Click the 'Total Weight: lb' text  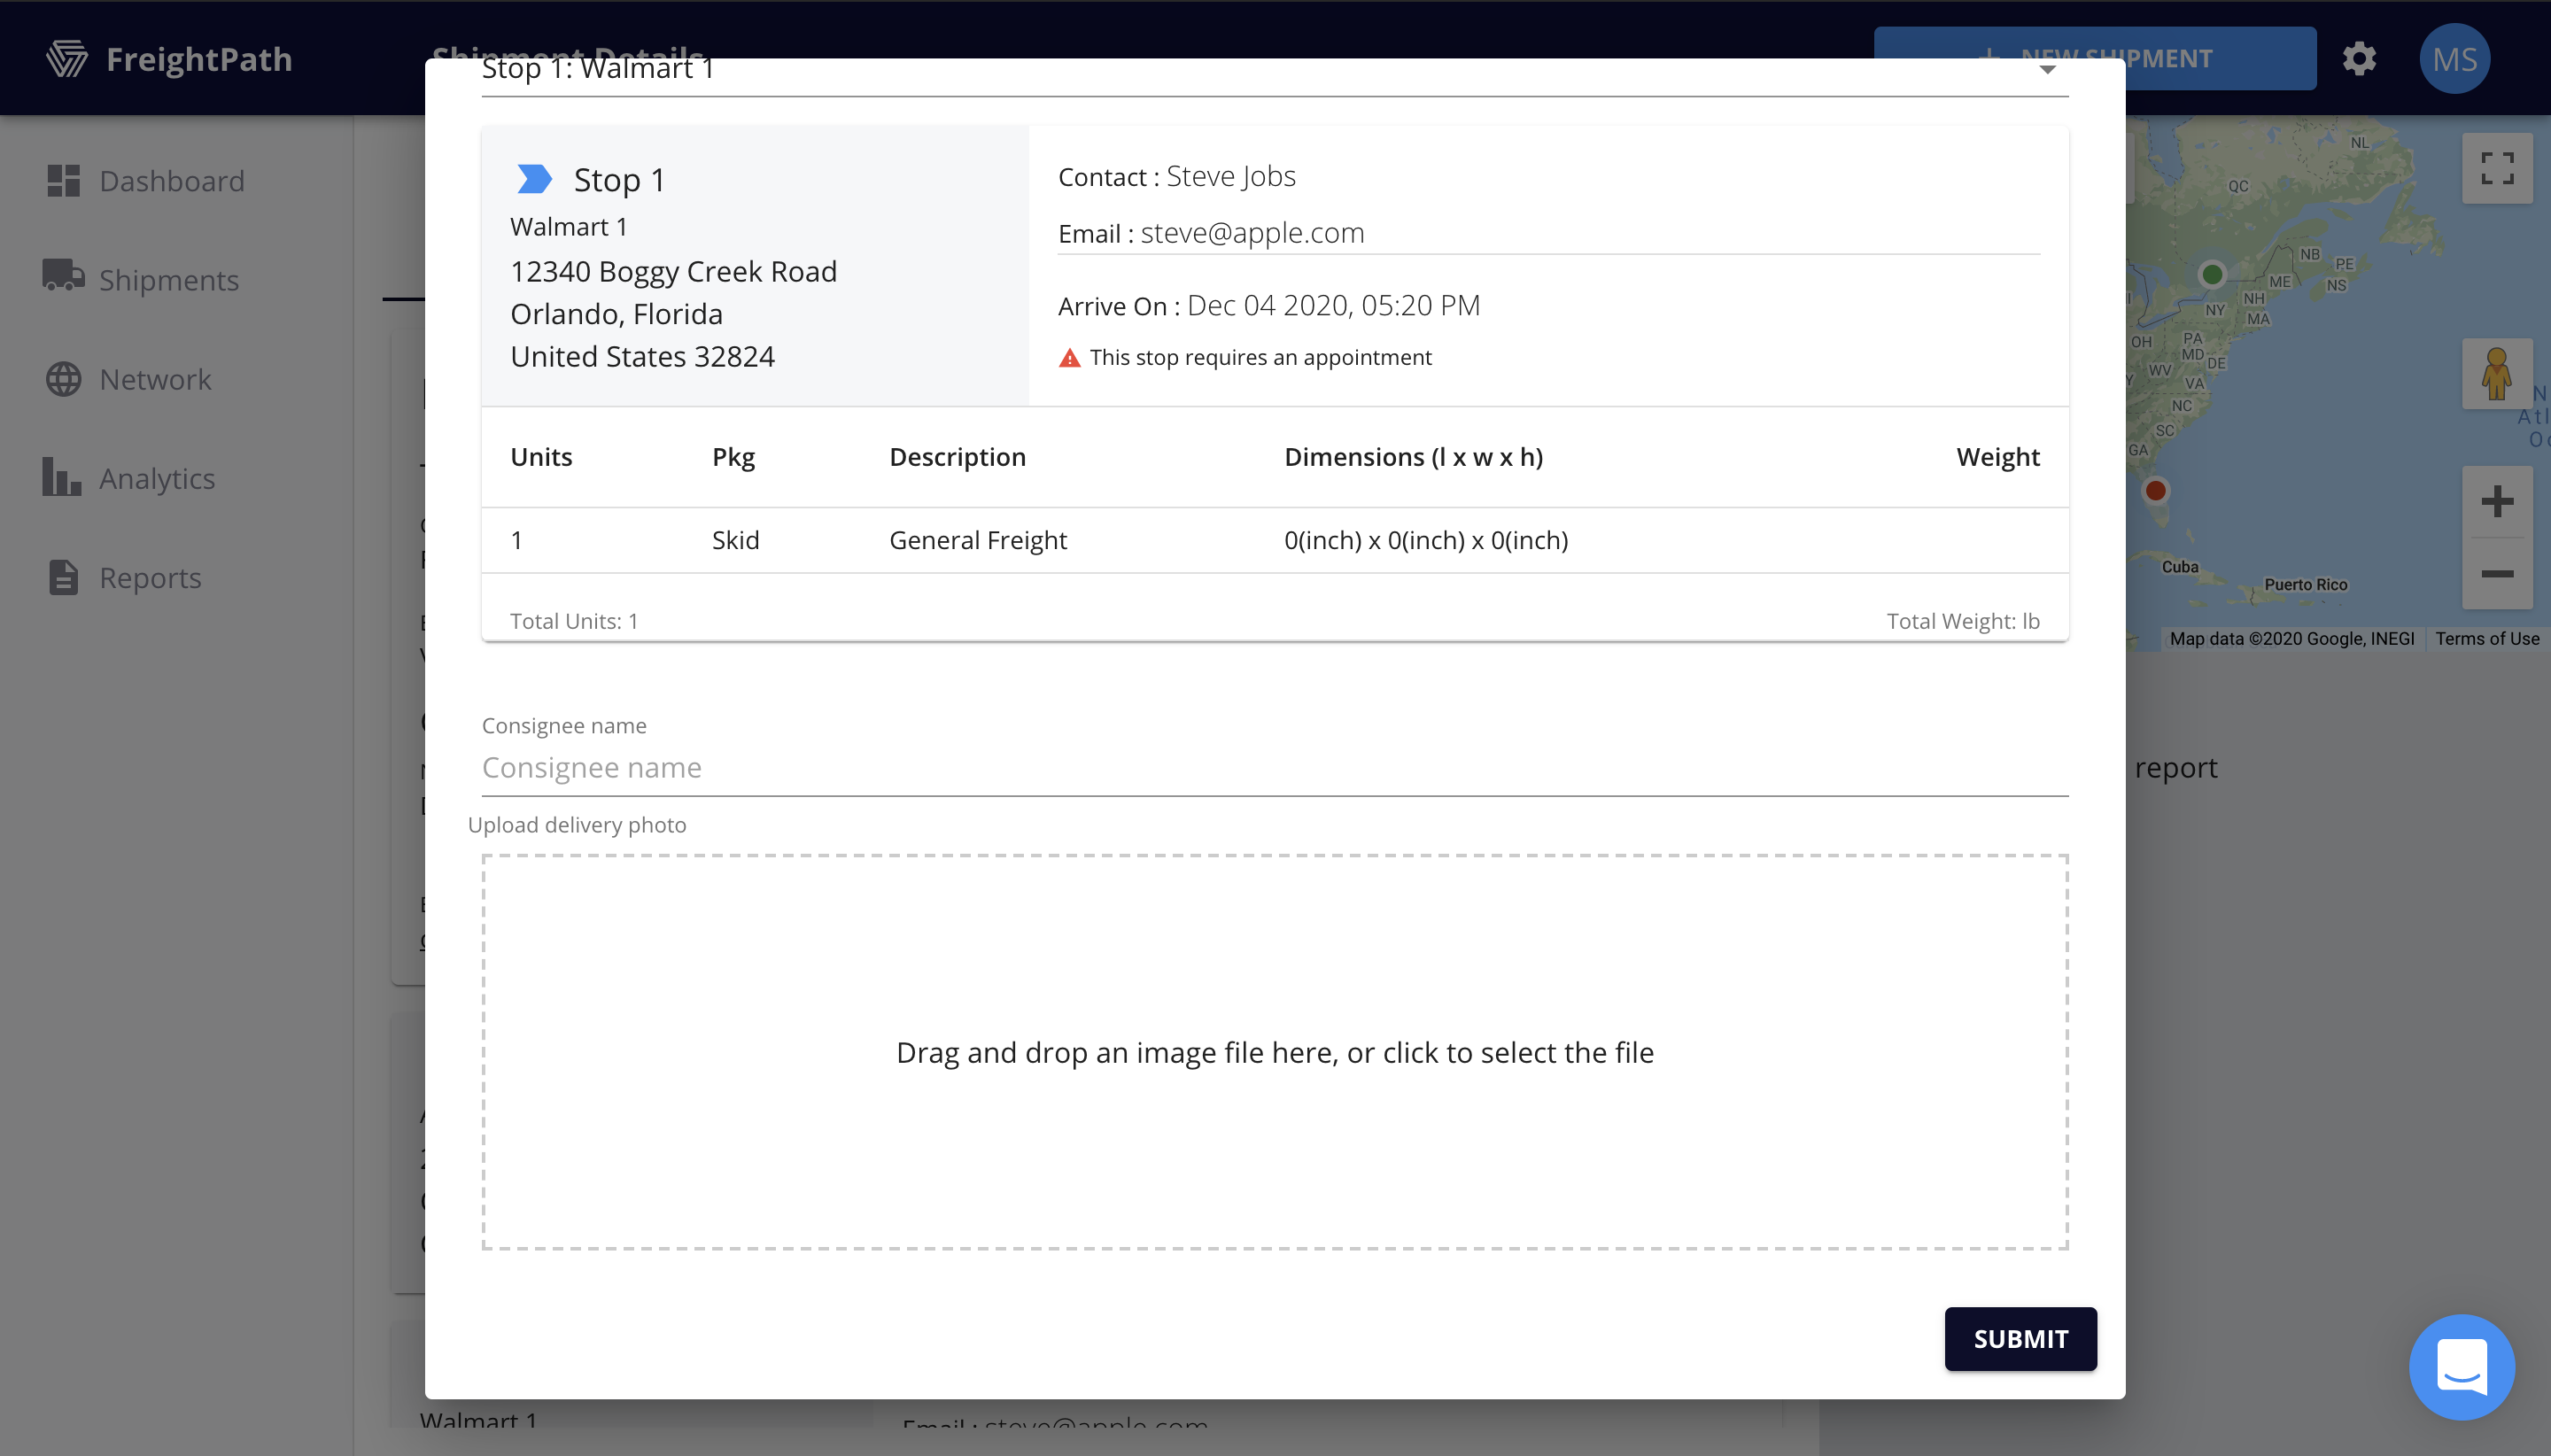[x=1963, y=621]
